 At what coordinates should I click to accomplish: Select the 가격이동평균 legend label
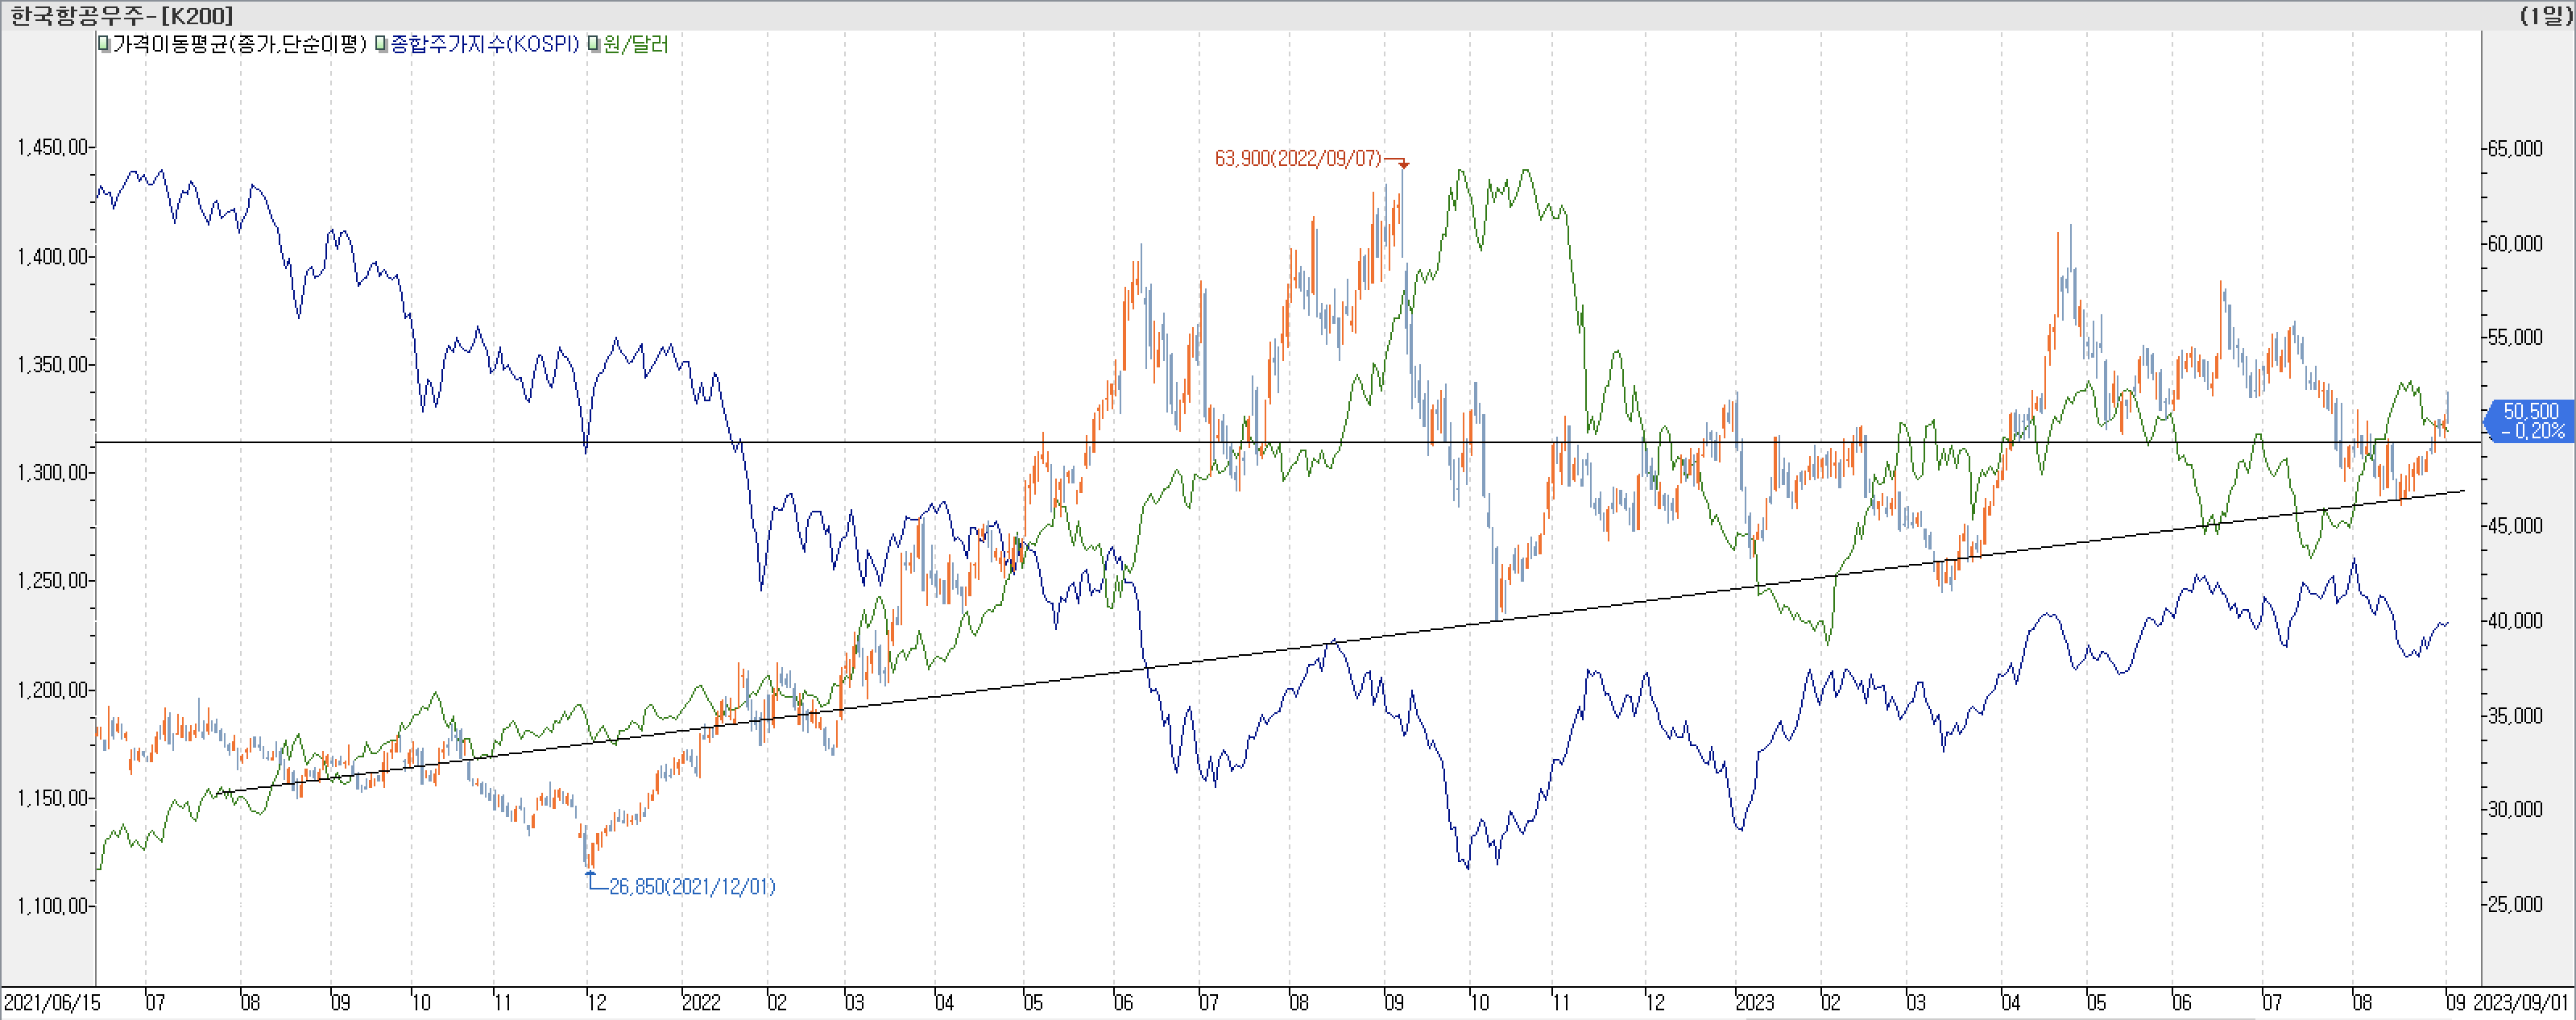pos(239,44)
